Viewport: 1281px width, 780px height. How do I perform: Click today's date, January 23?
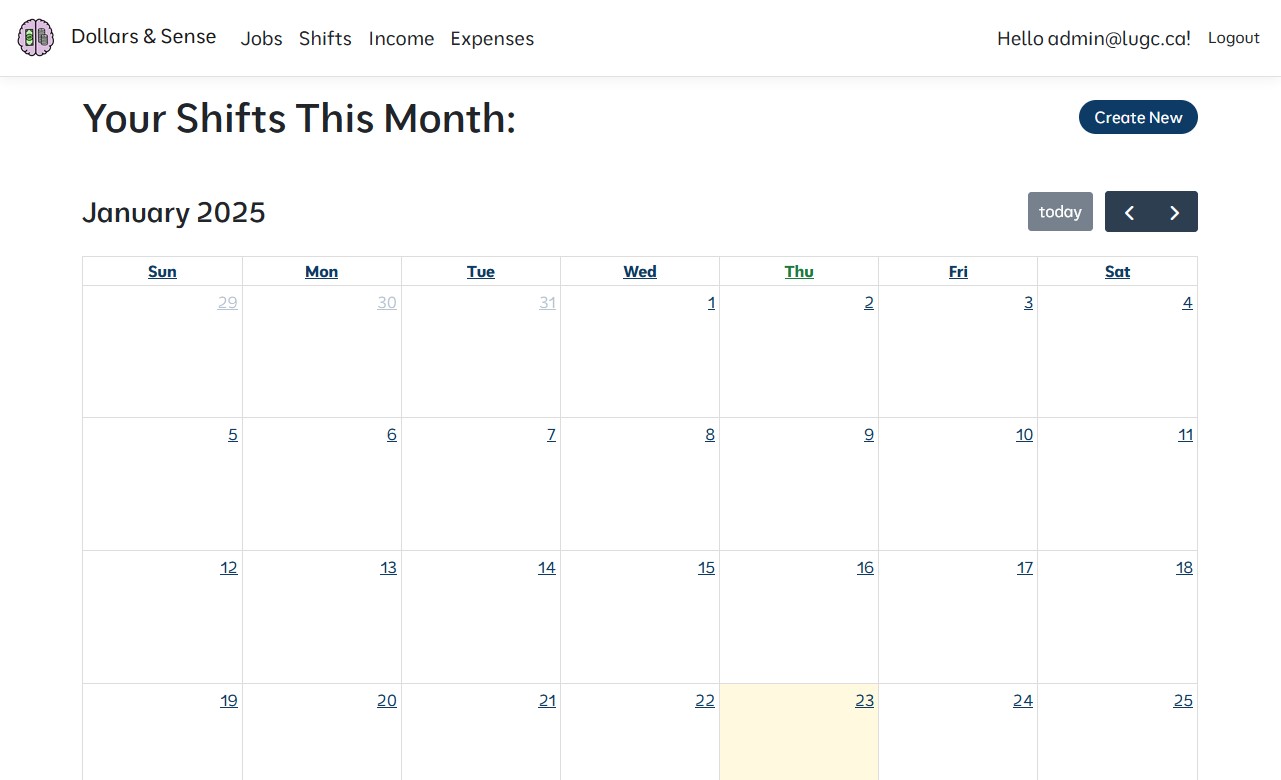pos(864,700)
